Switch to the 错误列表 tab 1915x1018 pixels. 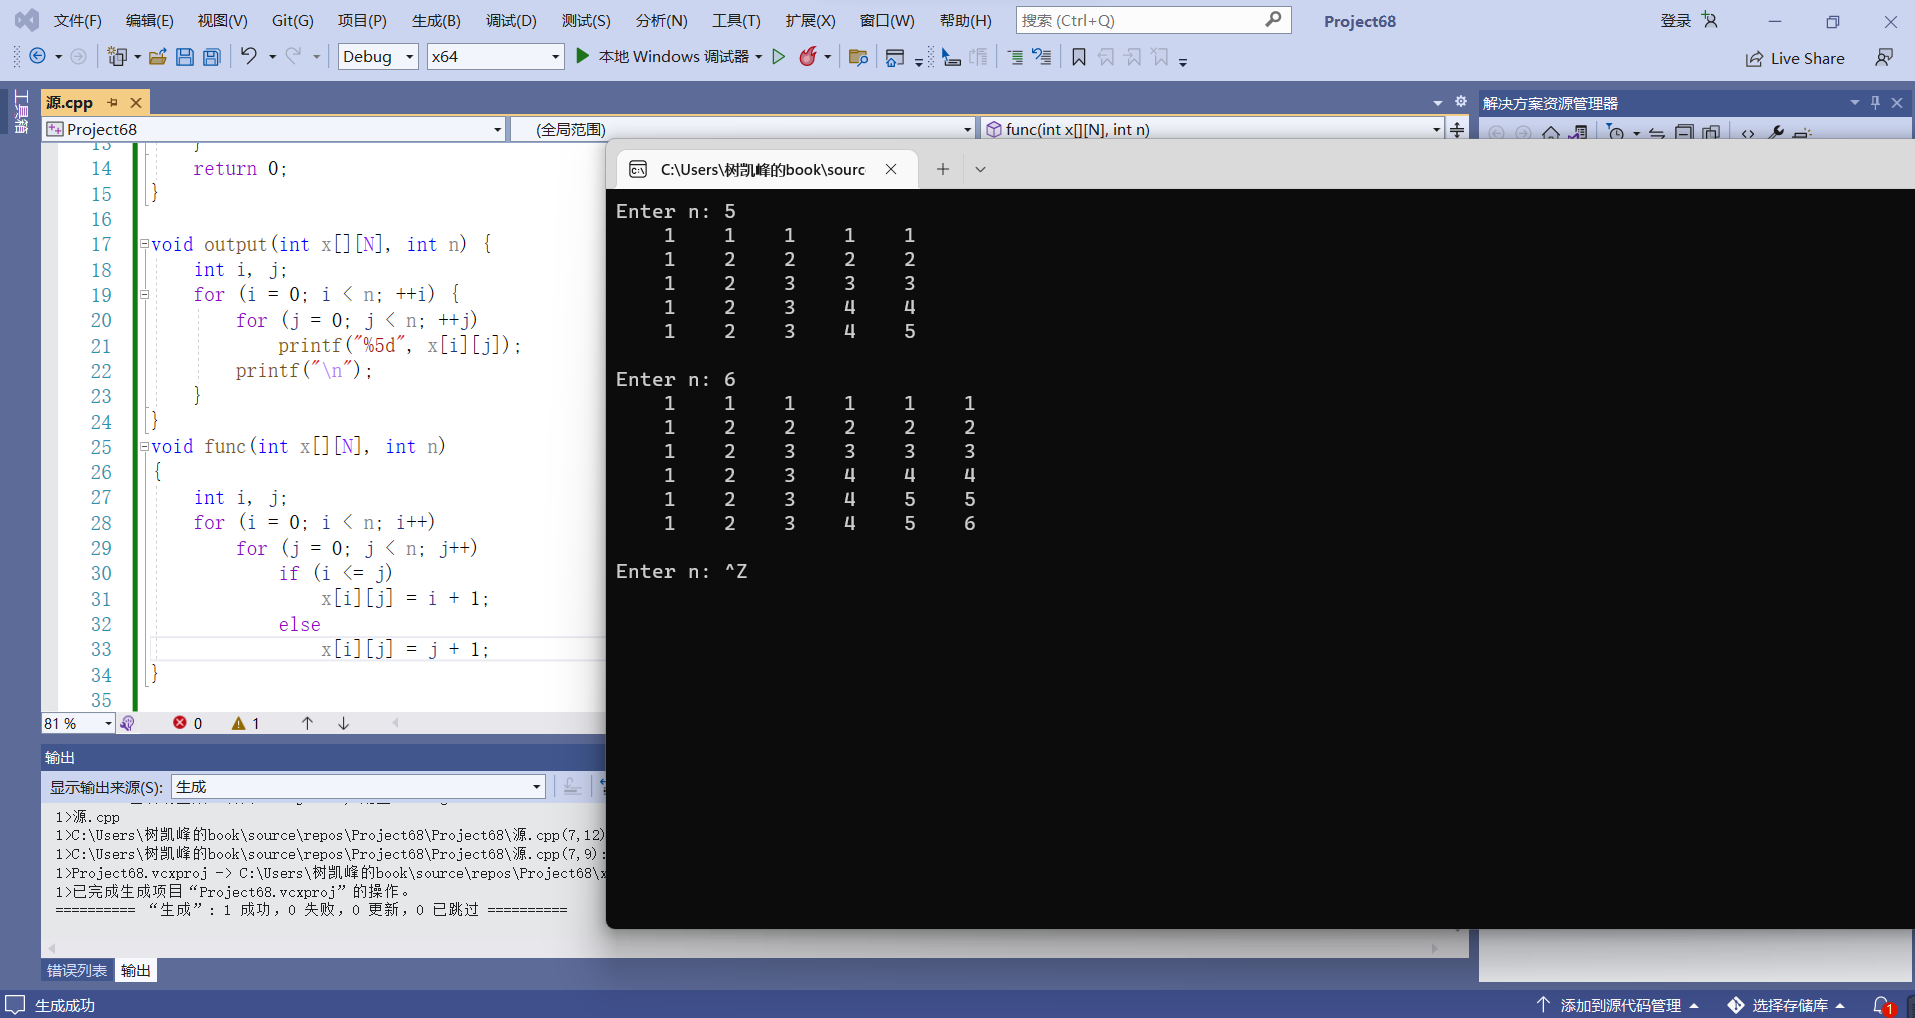pyautogui.click(x=77, y=970)
